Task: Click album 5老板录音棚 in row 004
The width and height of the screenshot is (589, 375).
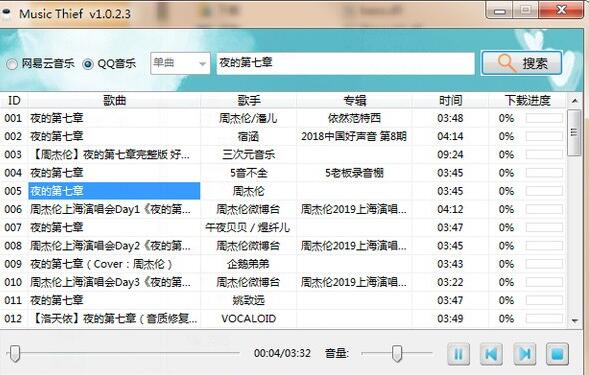Action: [x=354, y=173]
